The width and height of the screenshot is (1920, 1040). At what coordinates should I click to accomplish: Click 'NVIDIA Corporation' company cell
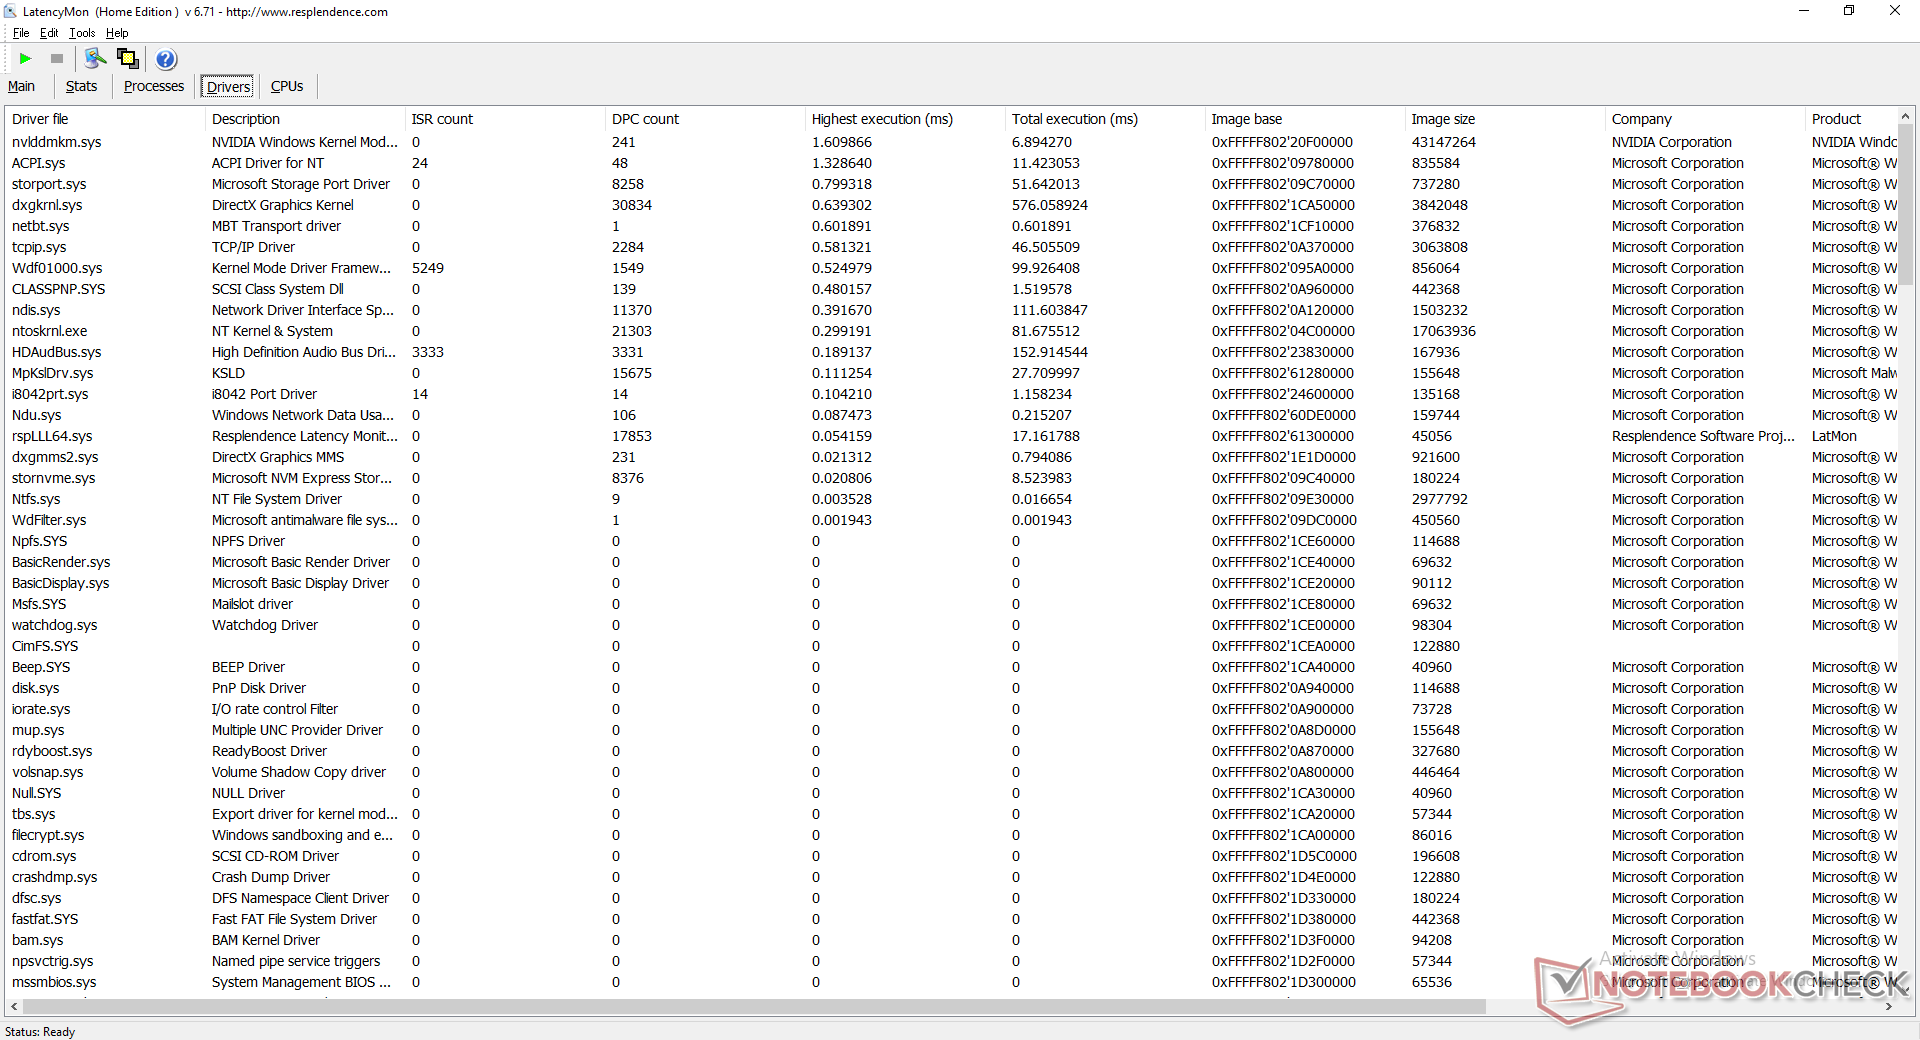(x=1671, y=142)
